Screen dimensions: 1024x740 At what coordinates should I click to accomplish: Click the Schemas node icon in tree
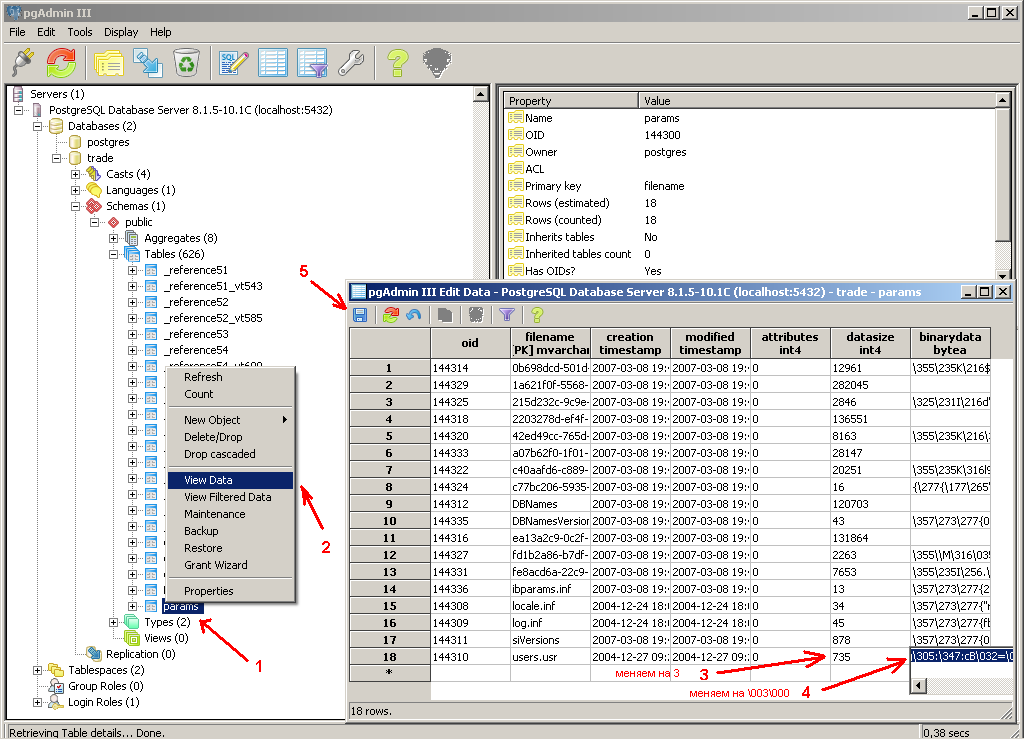point(94,206)
